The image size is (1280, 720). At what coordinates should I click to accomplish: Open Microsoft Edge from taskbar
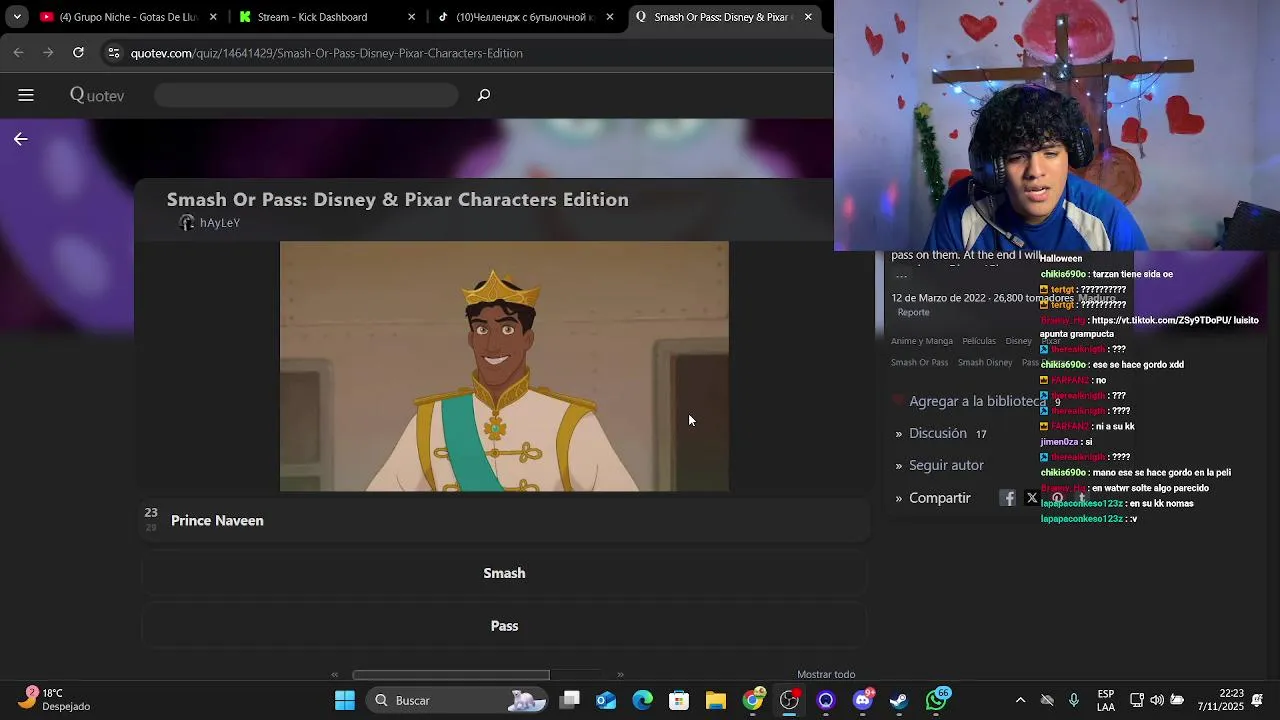point(642,700)
